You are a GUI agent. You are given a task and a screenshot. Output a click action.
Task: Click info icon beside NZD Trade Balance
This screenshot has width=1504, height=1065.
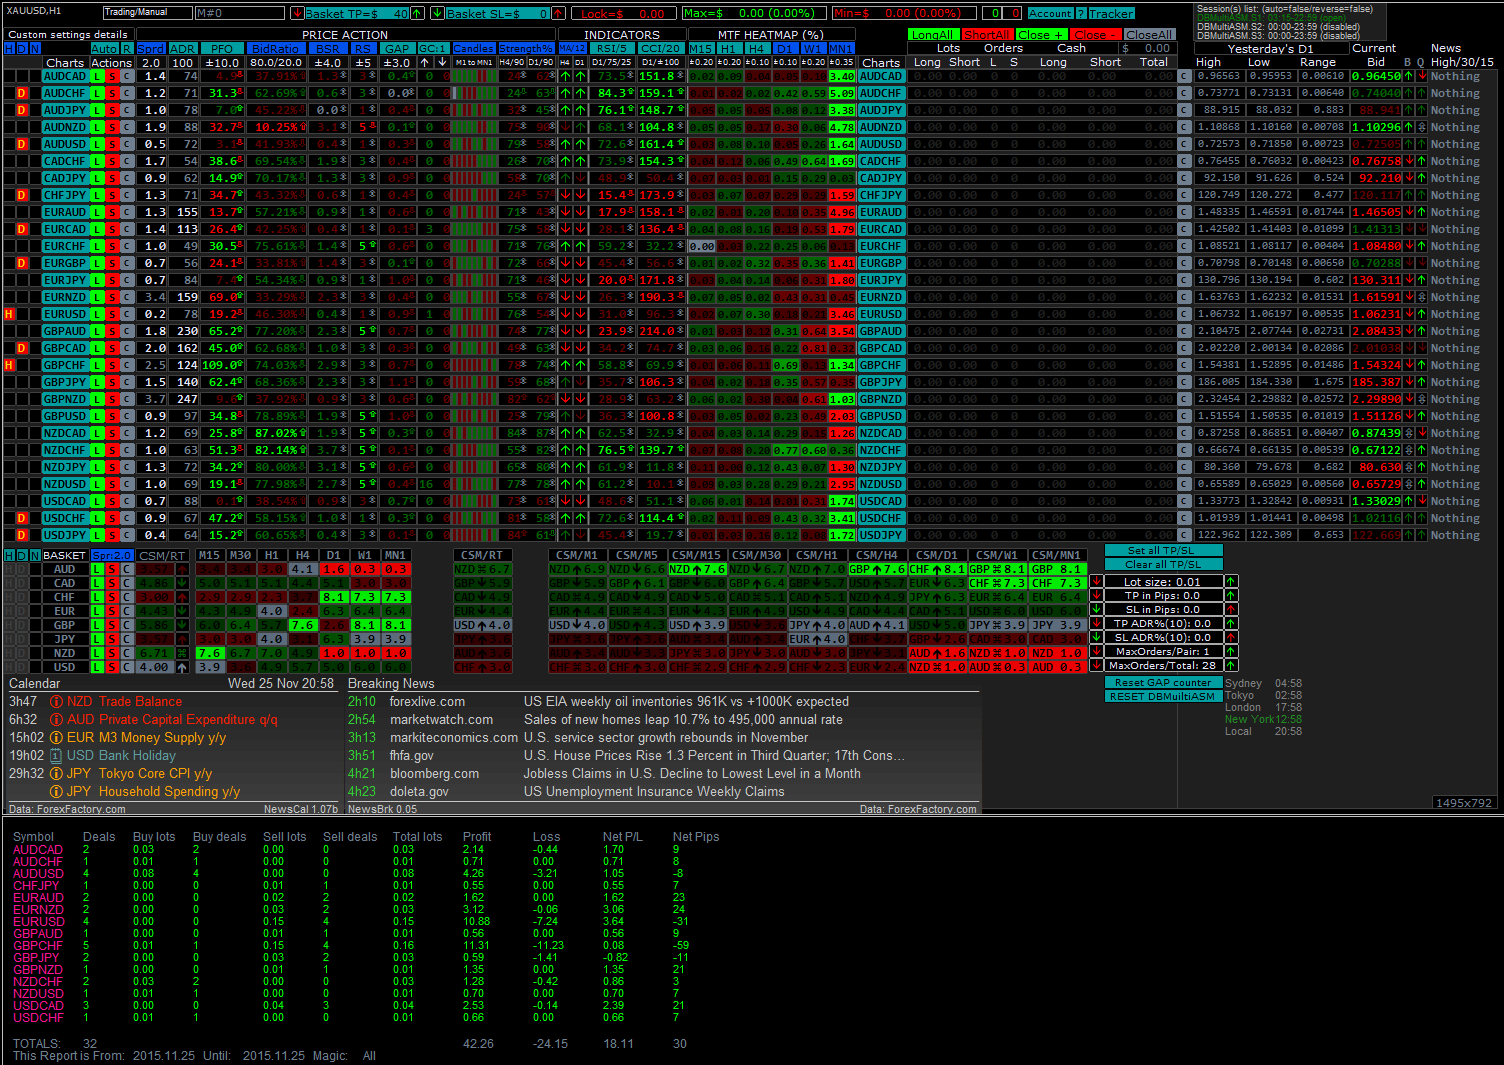(57, 702)
